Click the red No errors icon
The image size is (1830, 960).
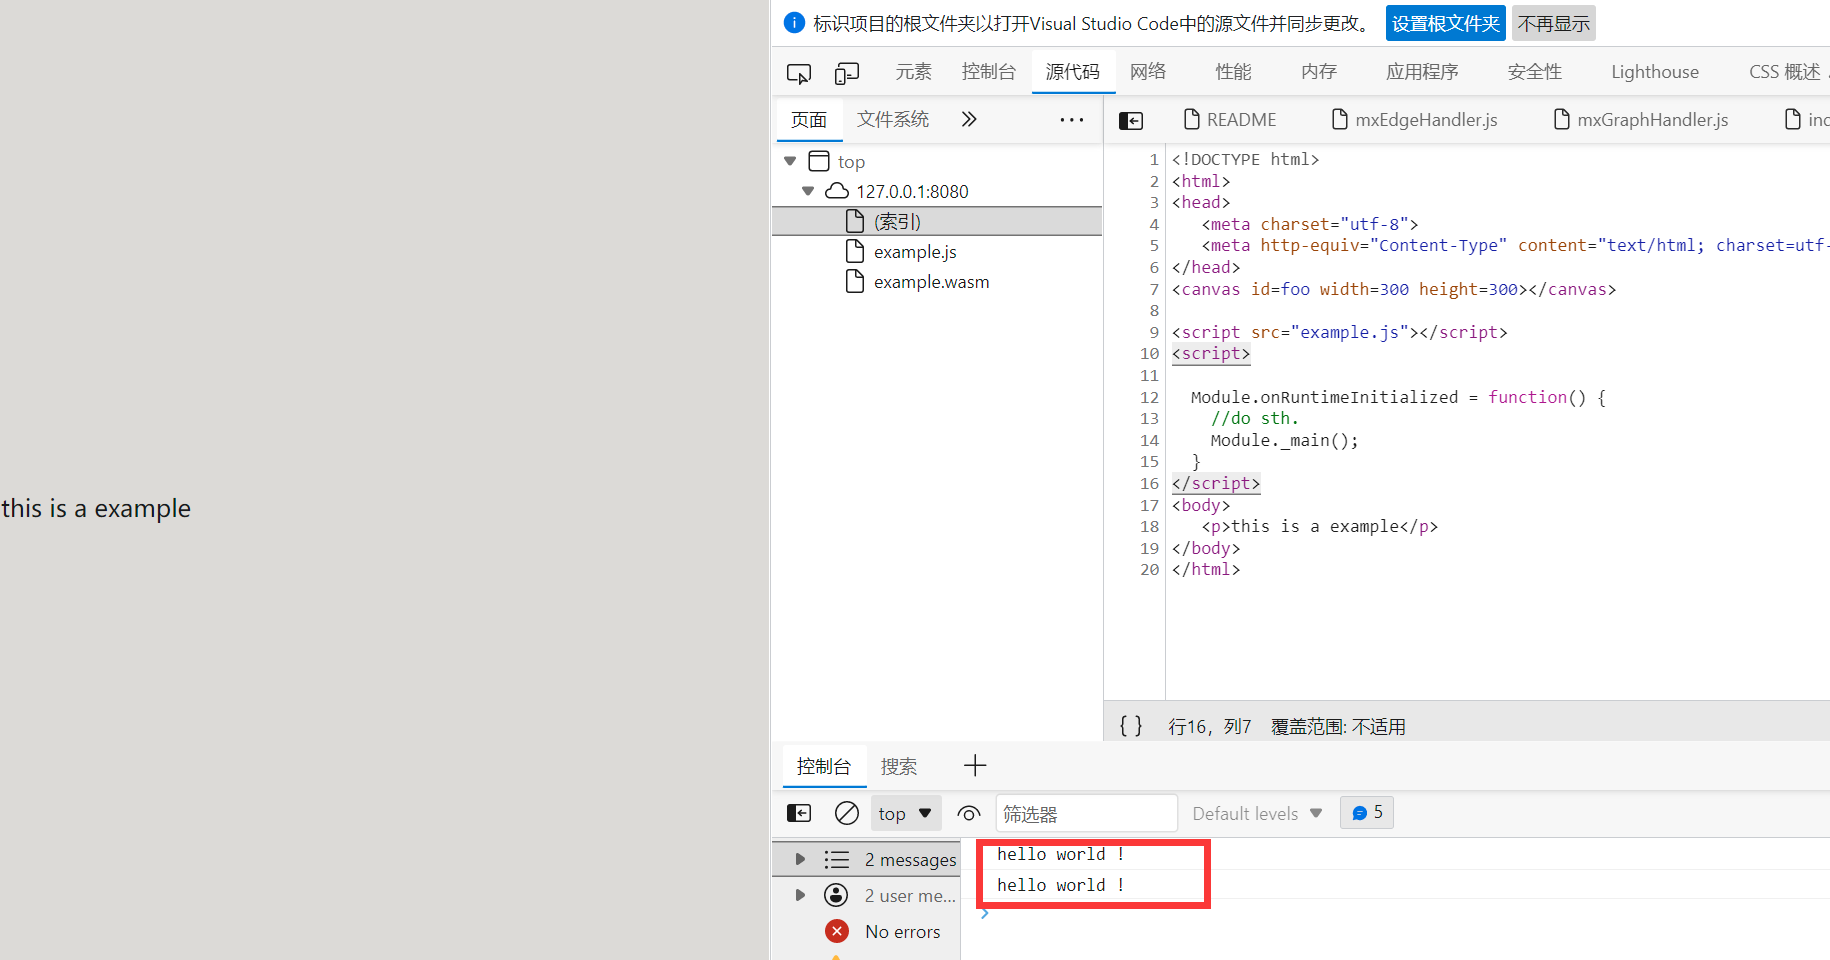coord(837,931)
